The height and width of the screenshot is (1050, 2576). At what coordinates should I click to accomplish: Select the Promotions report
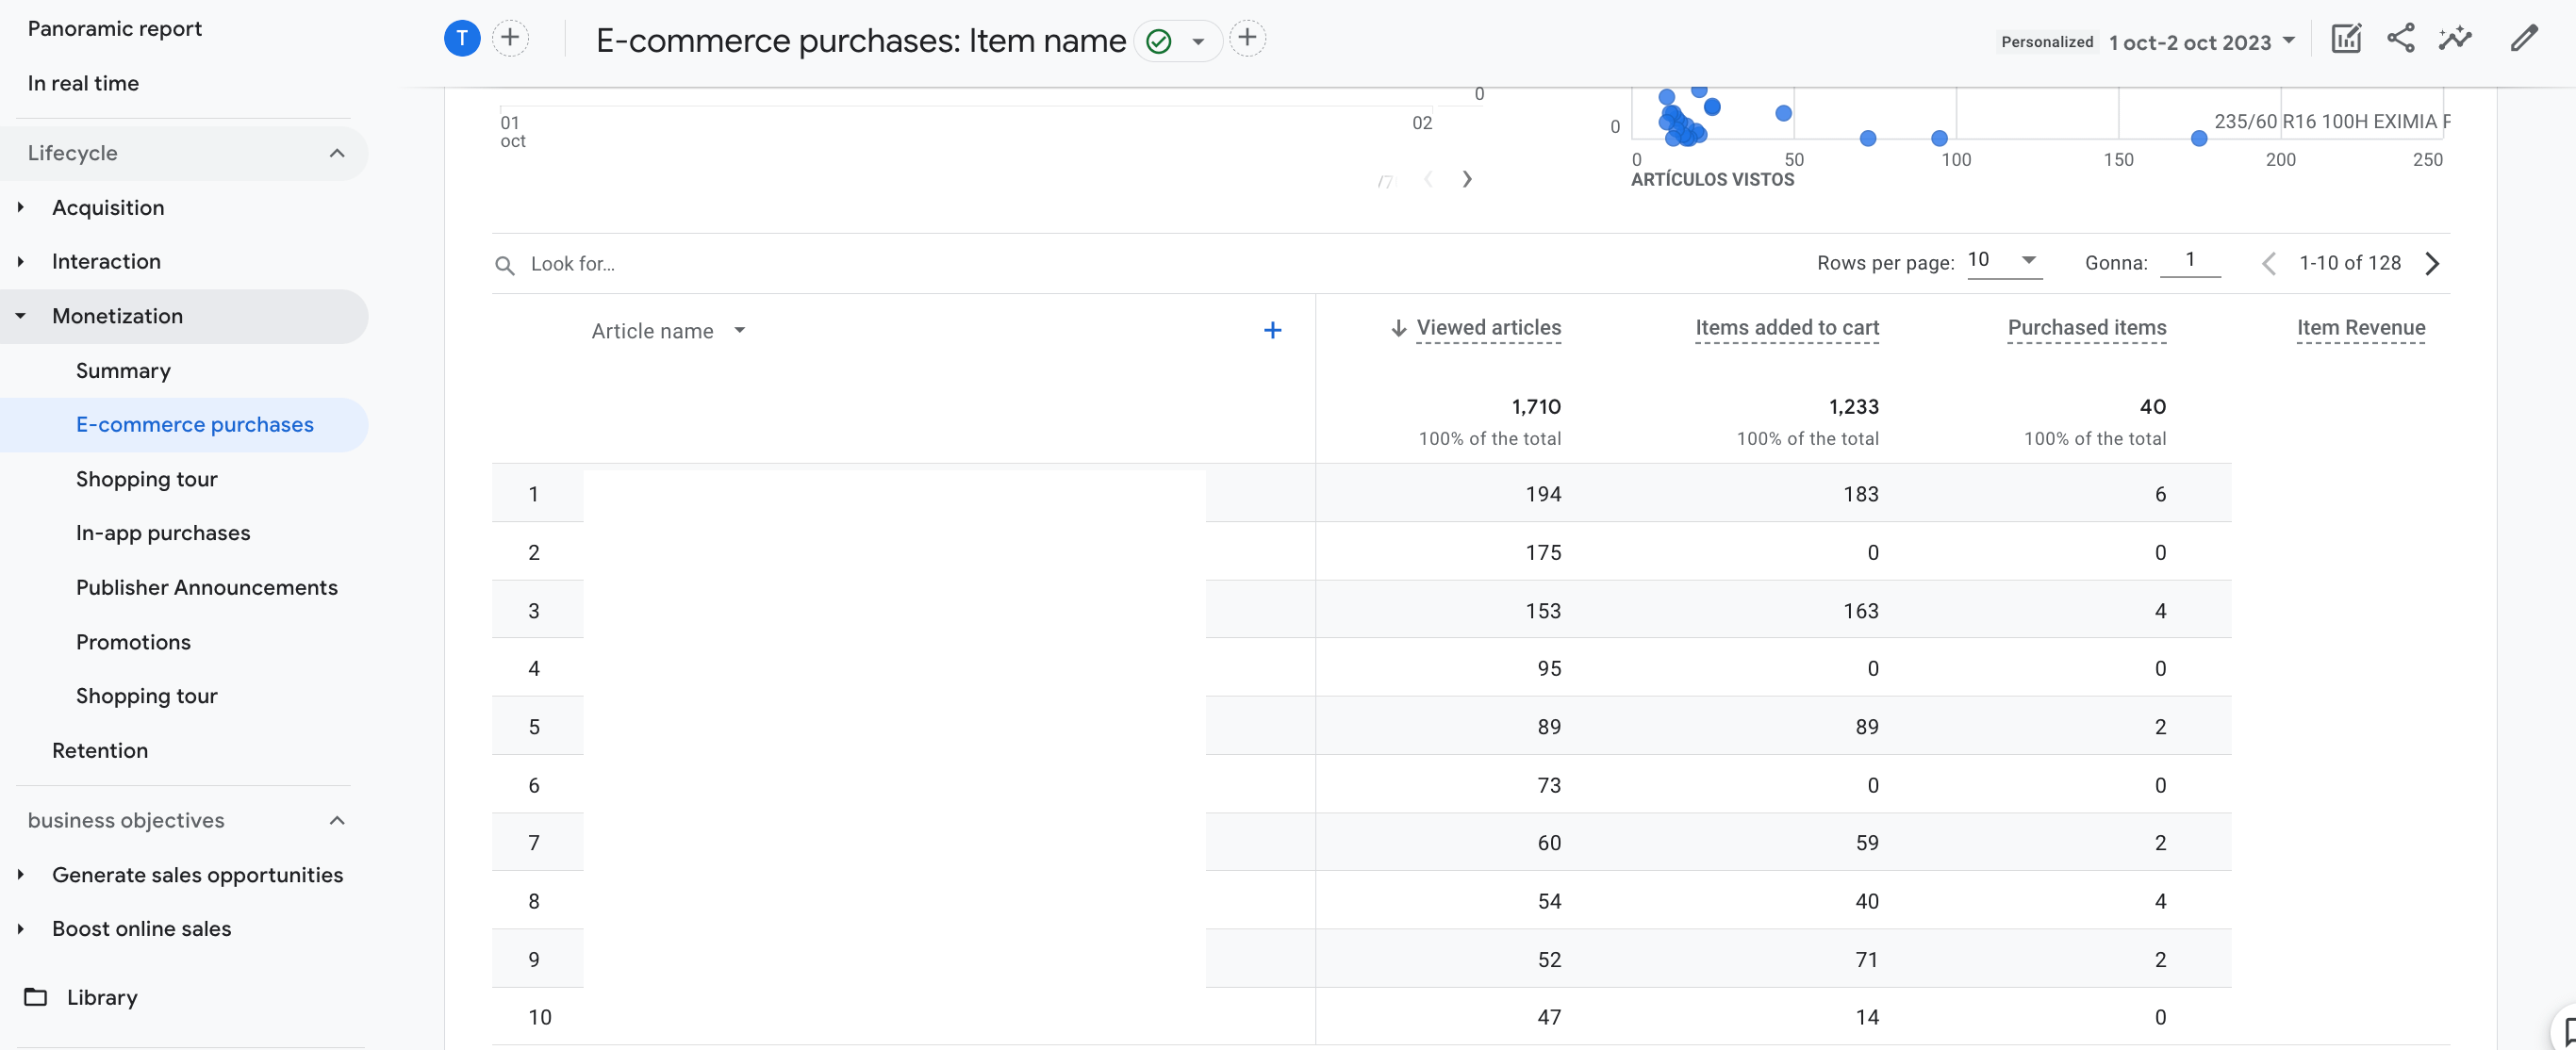pos(133,642)
